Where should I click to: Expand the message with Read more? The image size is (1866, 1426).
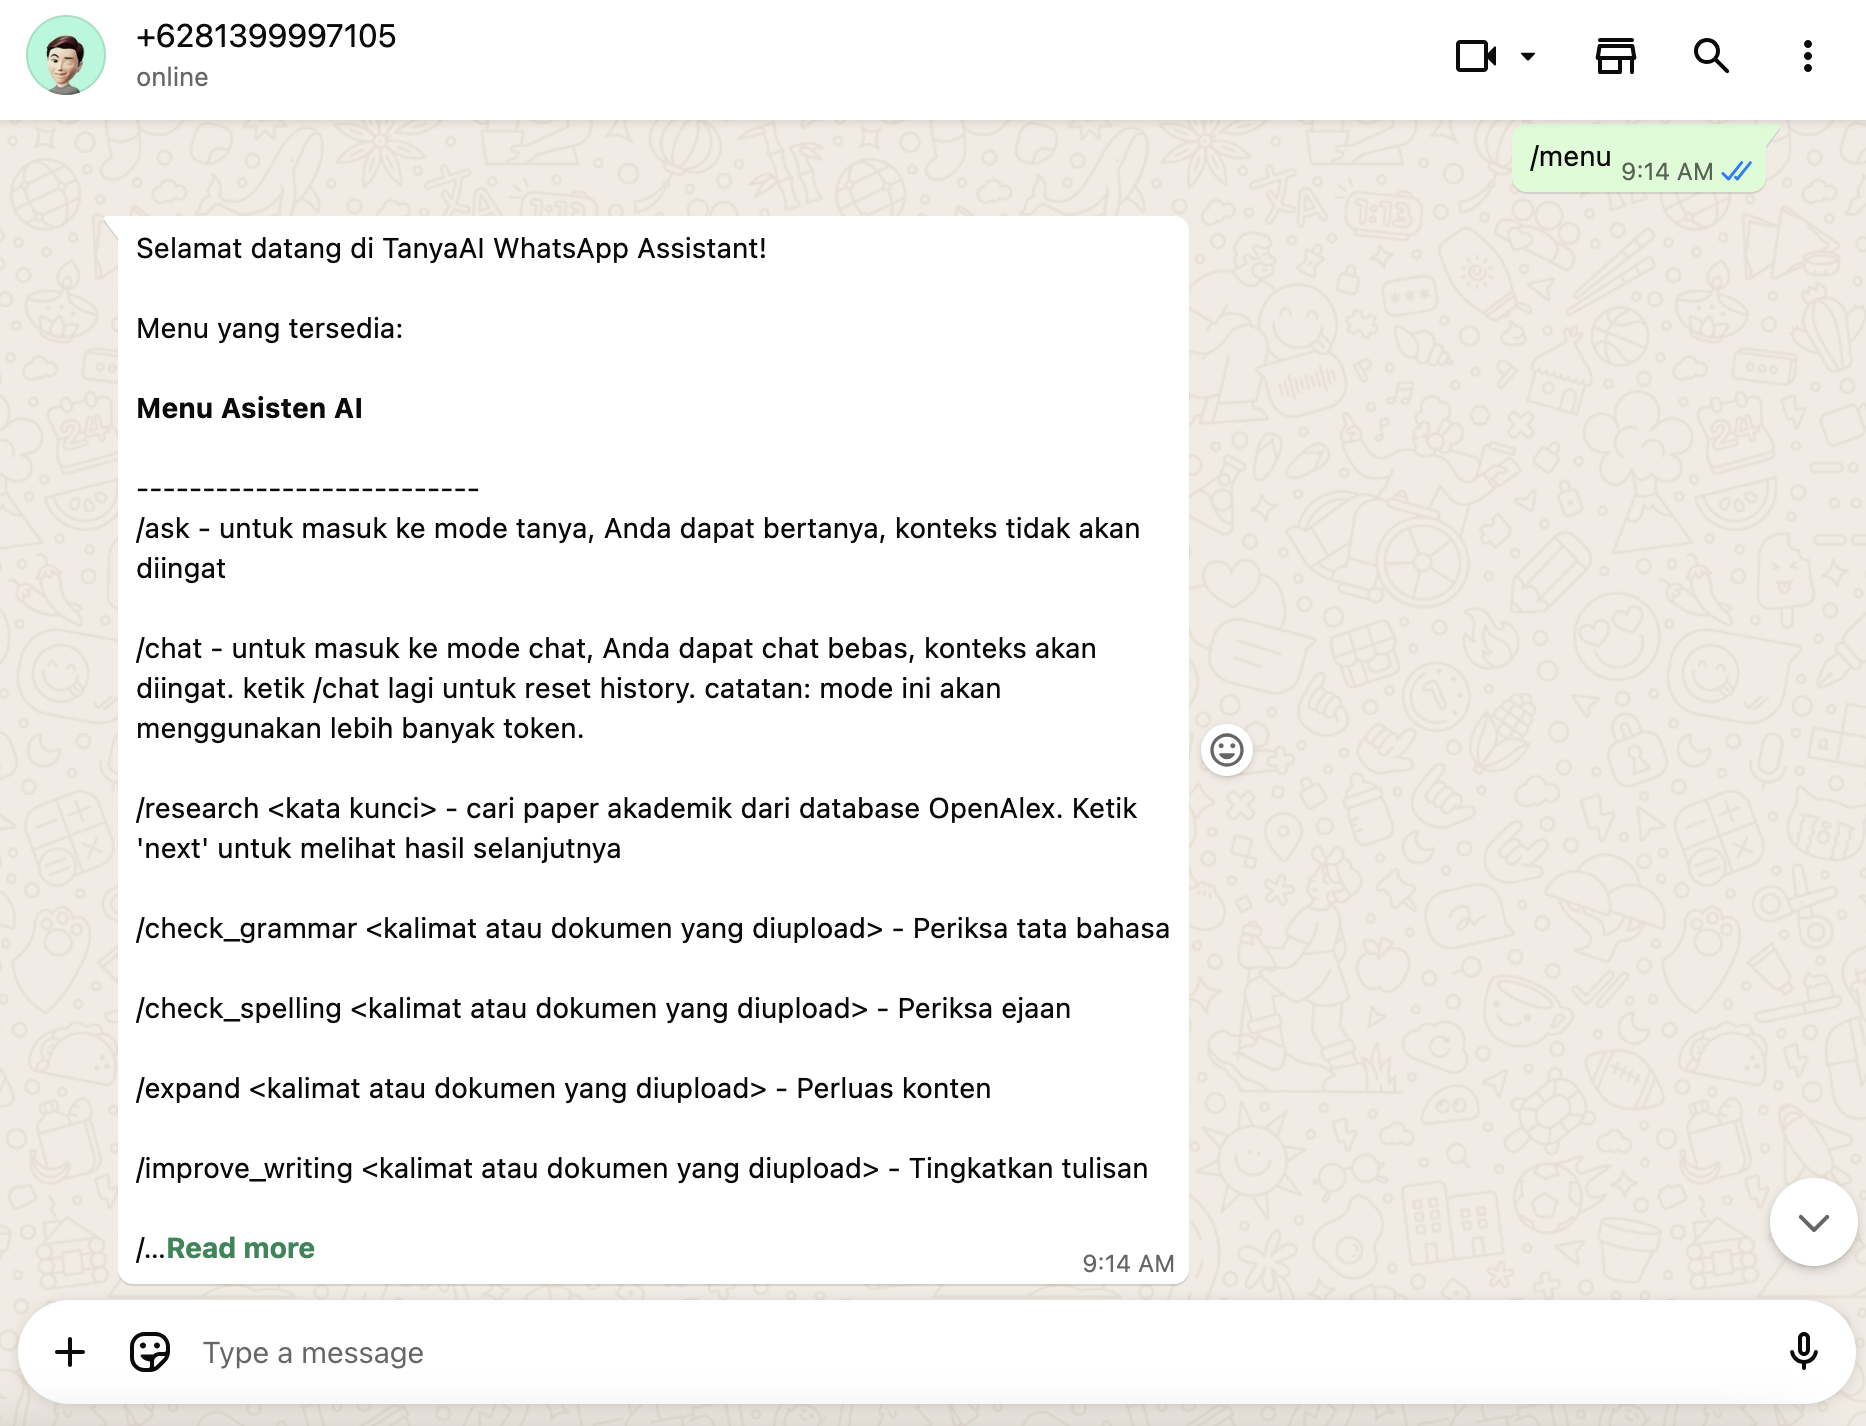click(x=240, y=1248)
